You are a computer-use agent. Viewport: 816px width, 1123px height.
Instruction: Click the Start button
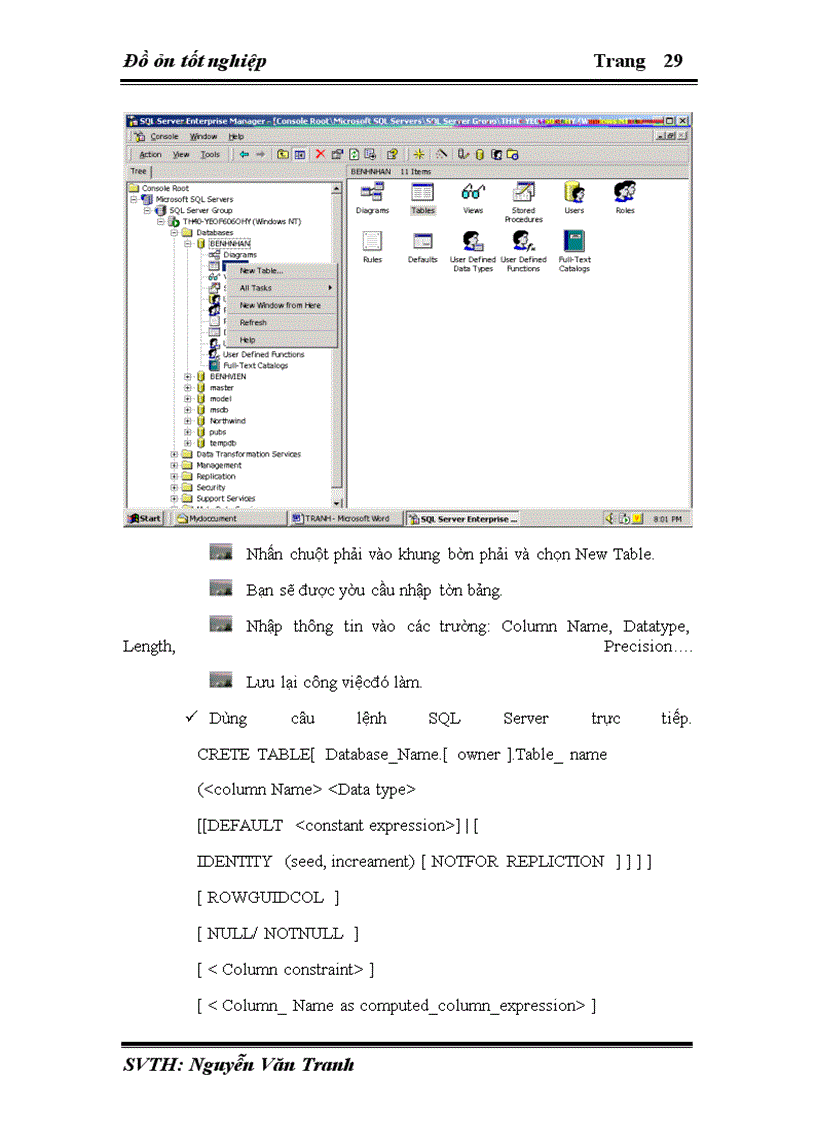tap(141, 518)
